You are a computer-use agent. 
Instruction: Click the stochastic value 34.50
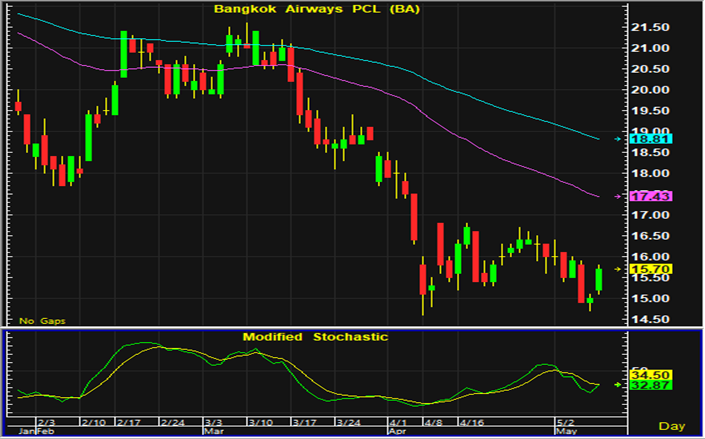[651, 375]
